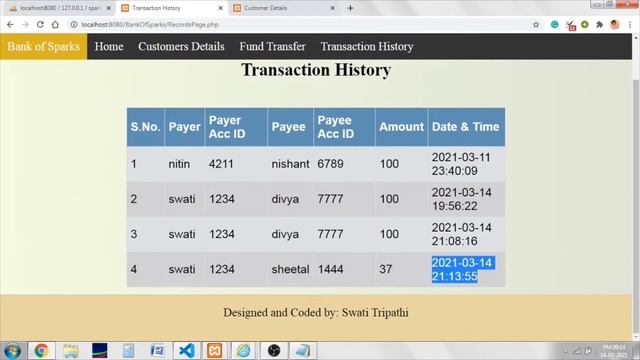Click the Amount column header
Image resolution: width=640 pixels, height=360 pixels.
pyautogui.click(x=402, y=127)
